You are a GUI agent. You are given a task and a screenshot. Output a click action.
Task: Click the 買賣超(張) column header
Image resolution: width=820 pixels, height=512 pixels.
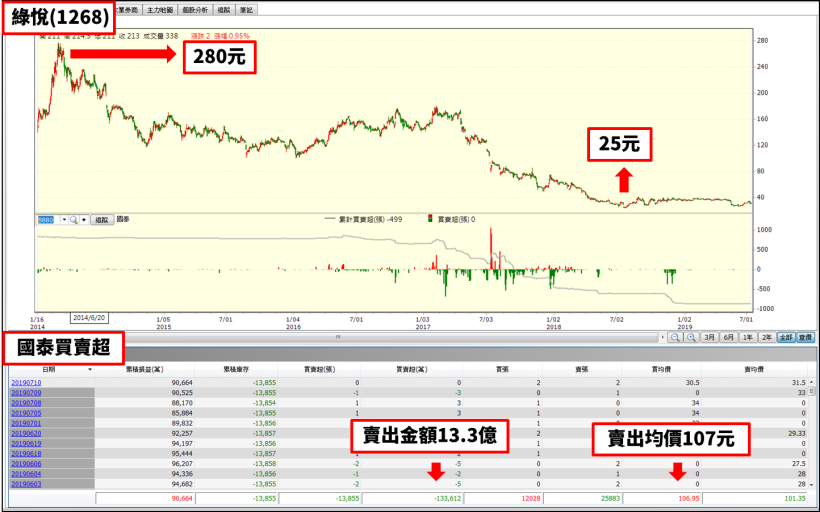coord(319,369)
